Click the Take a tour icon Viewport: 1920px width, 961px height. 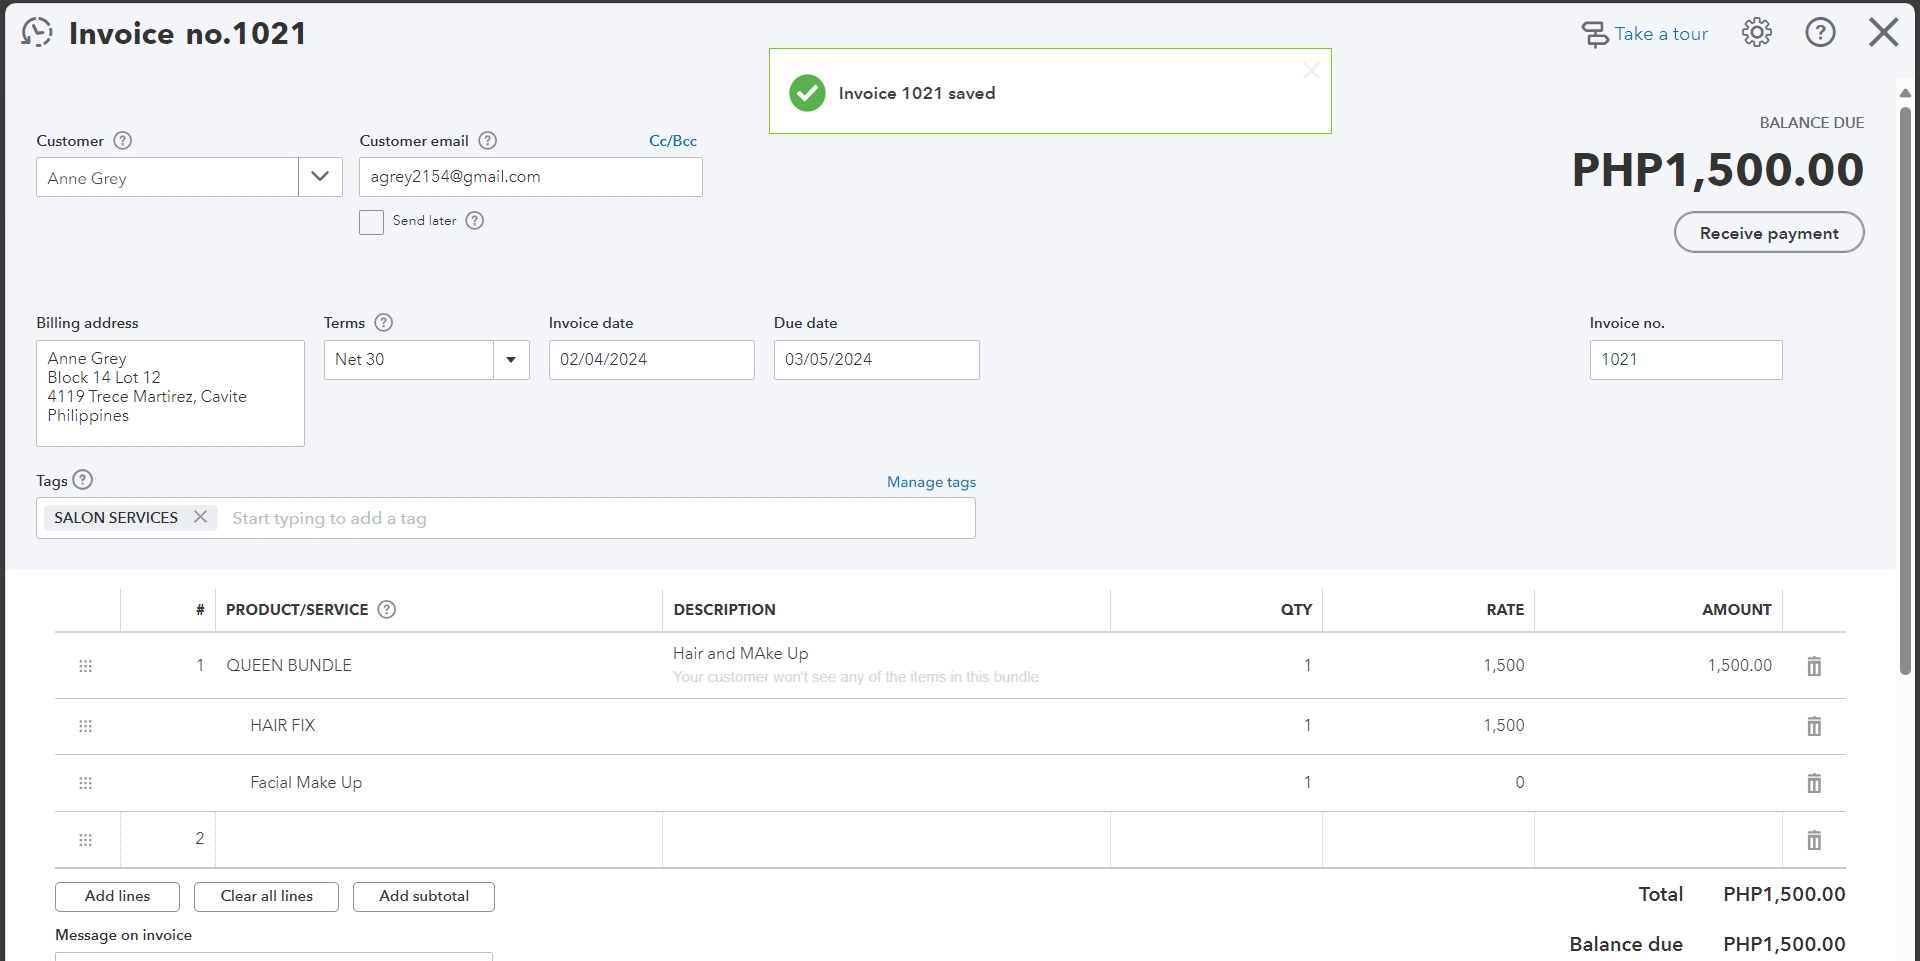point(1594,34)
